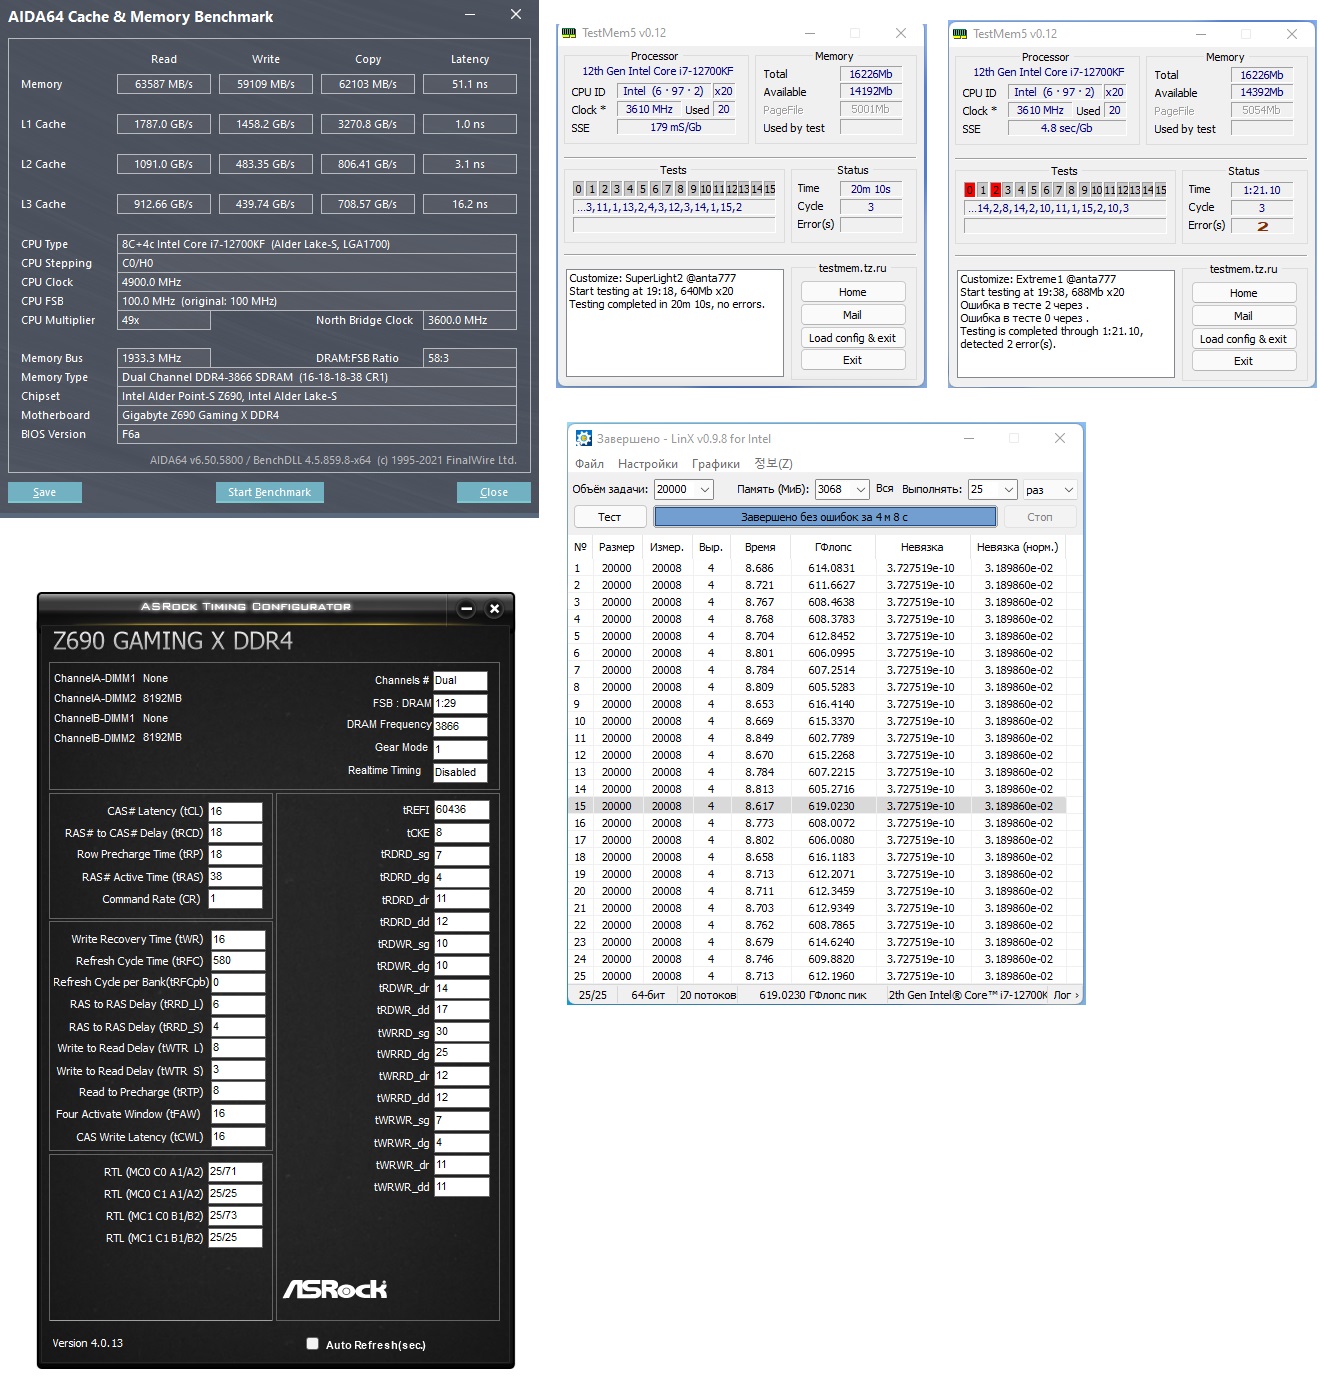Click the CPU Clock value 4900.0 MHz

pos(317,282)
